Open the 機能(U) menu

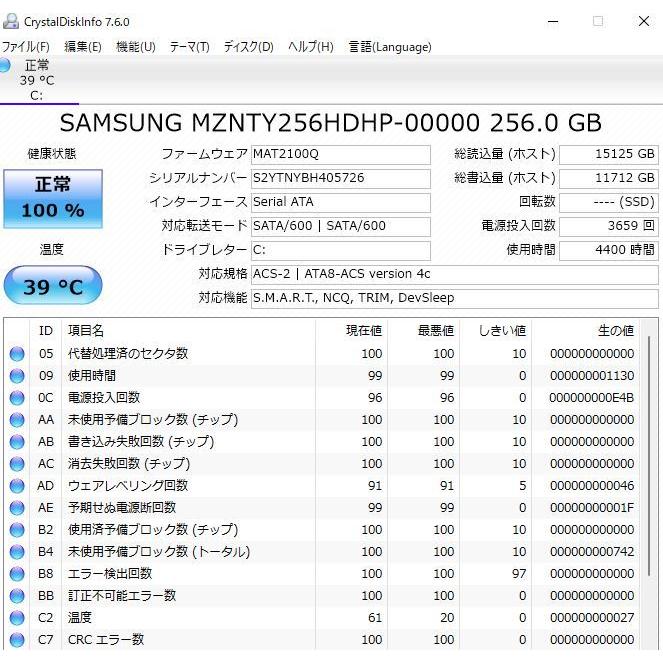pyautogui.click(x=136, y=47)
